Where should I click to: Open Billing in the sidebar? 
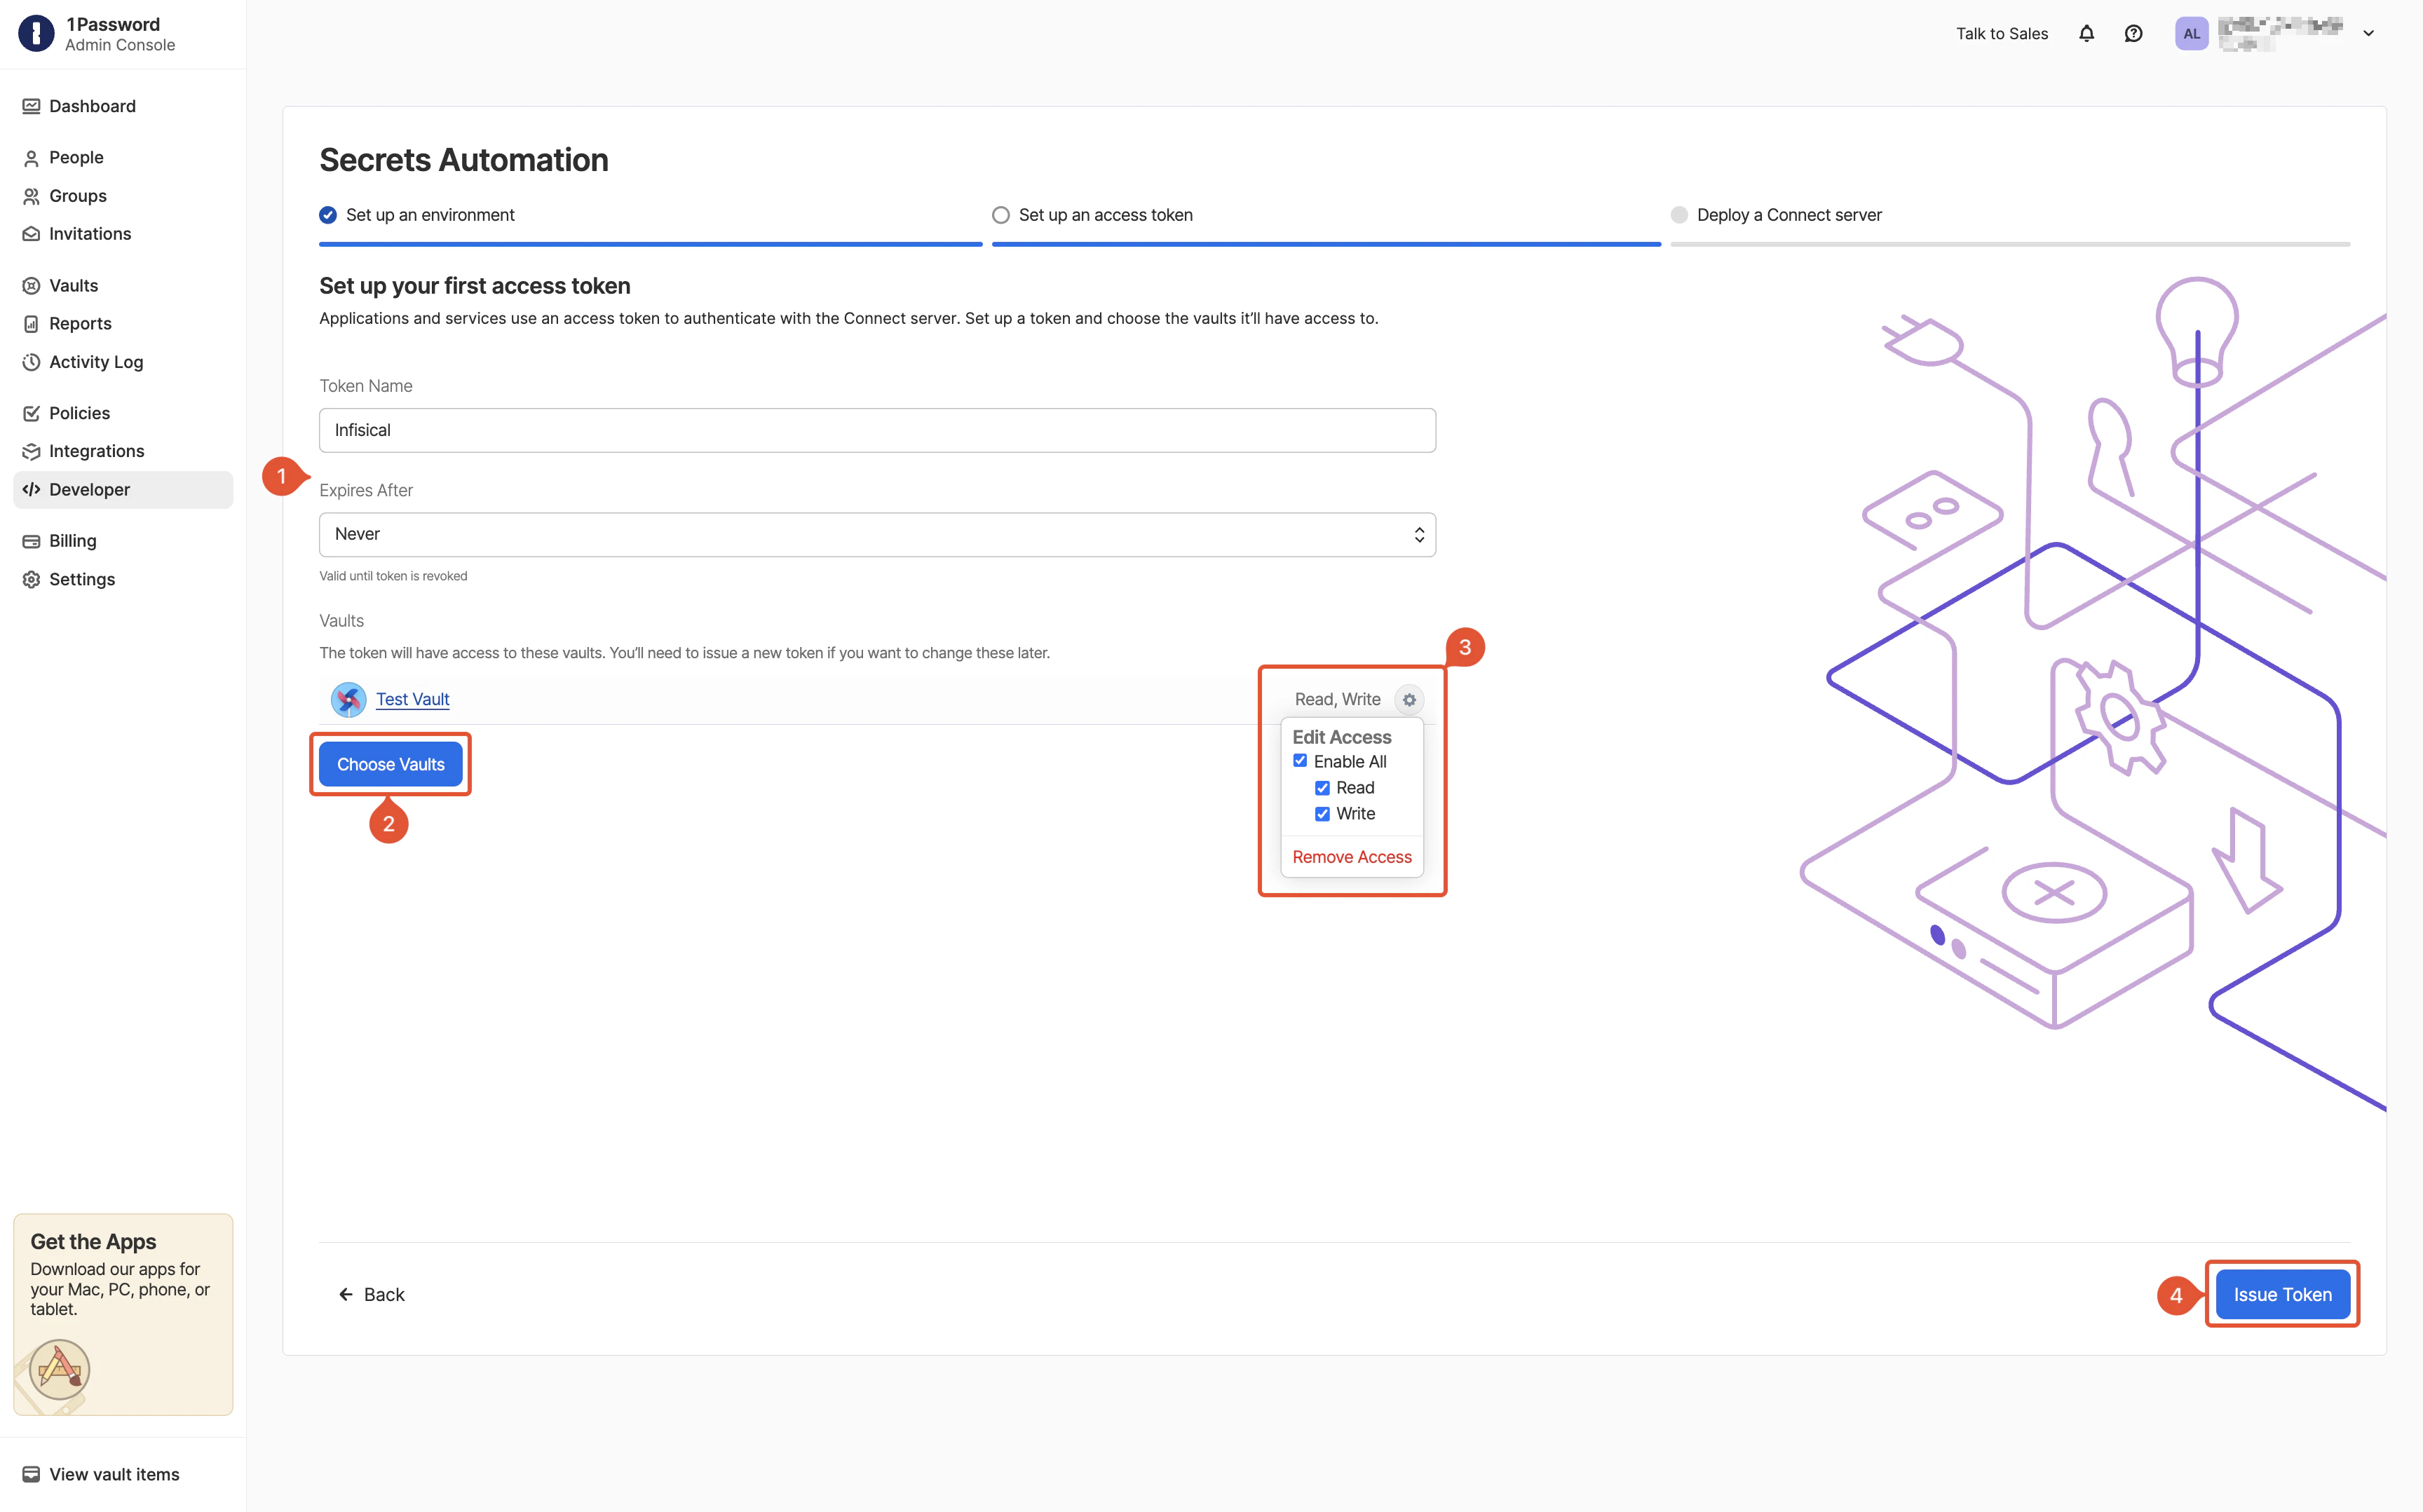coord(123,541)
